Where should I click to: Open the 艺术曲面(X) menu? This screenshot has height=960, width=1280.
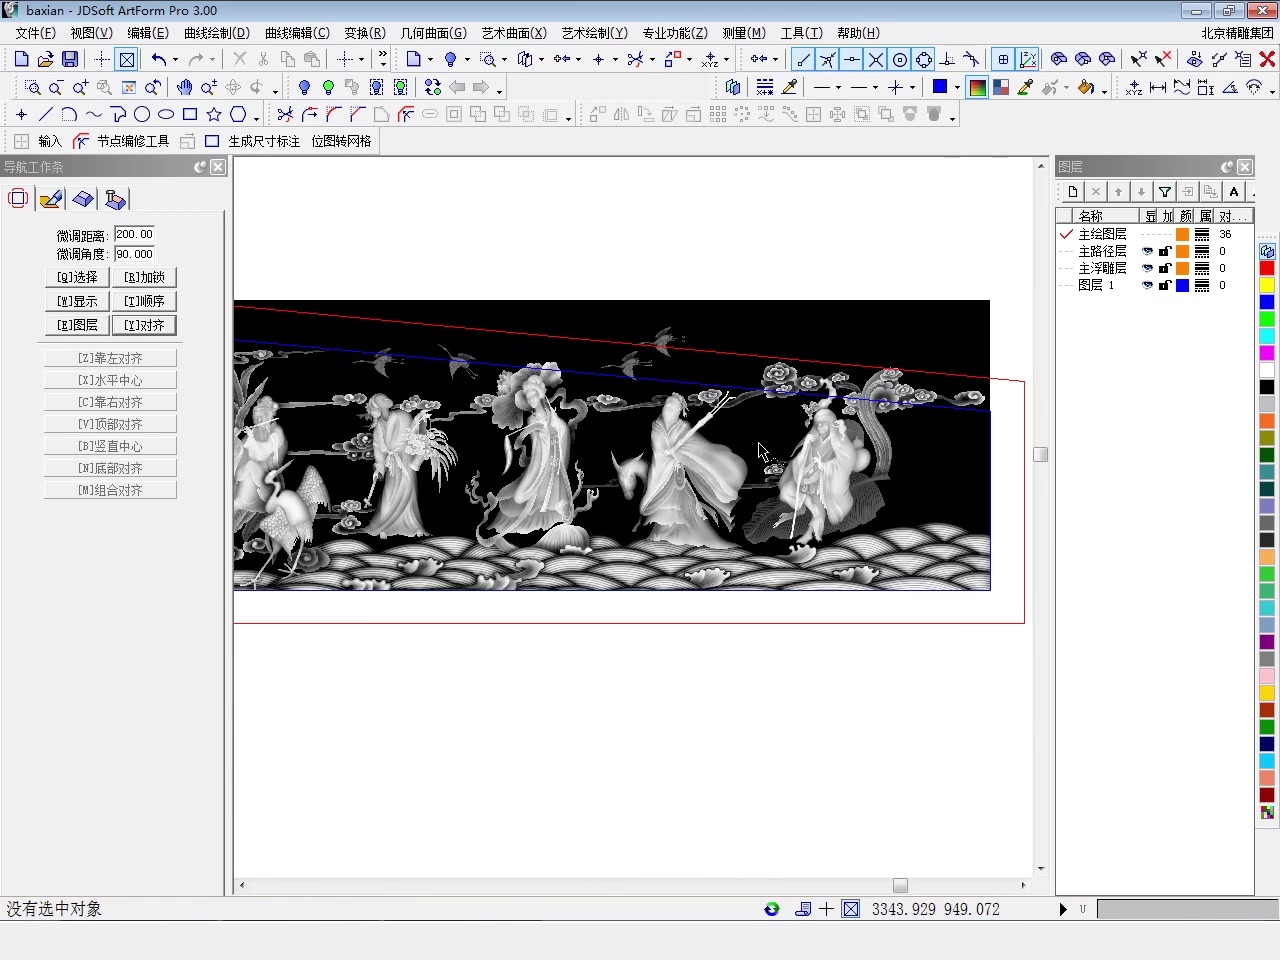tap(514, 33)
